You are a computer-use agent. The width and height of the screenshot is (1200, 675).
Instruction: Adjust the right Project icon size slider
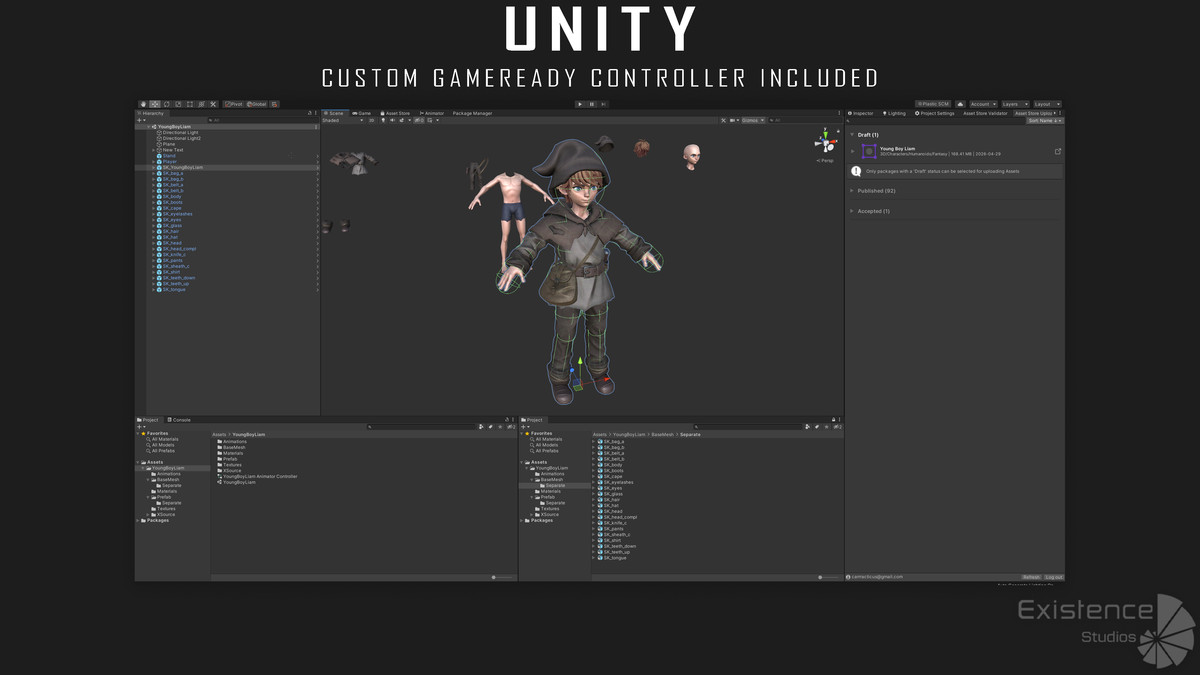coord(821,577)
